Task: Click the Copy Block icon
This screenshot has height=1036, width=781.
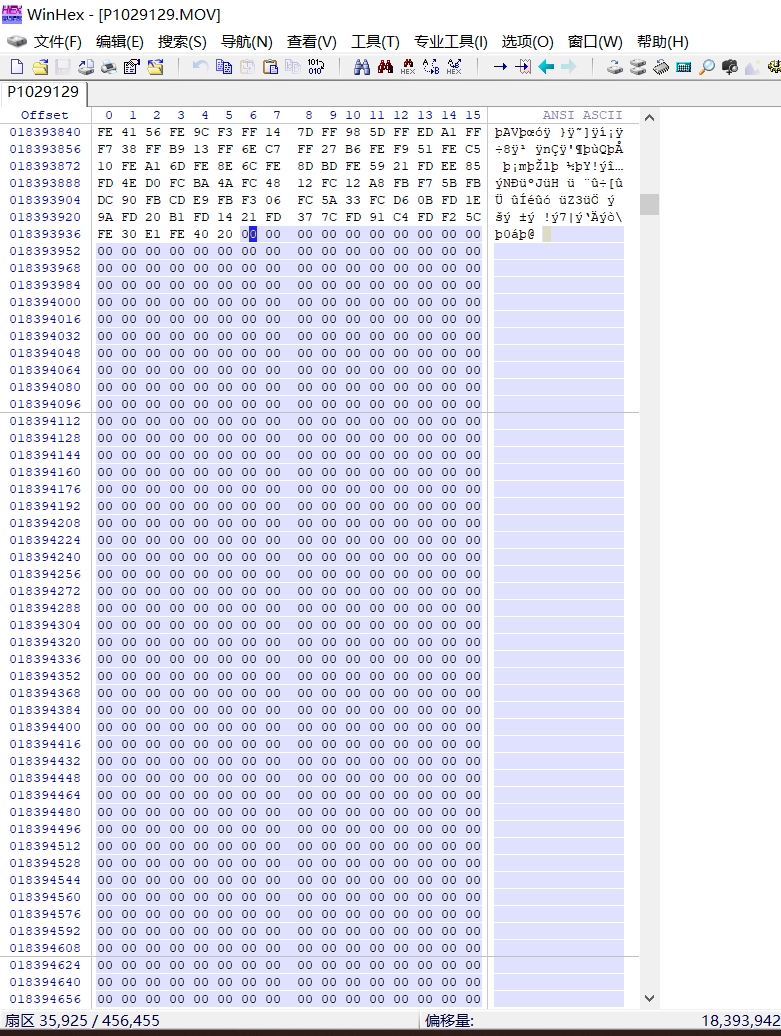Action: coord(224,67)
